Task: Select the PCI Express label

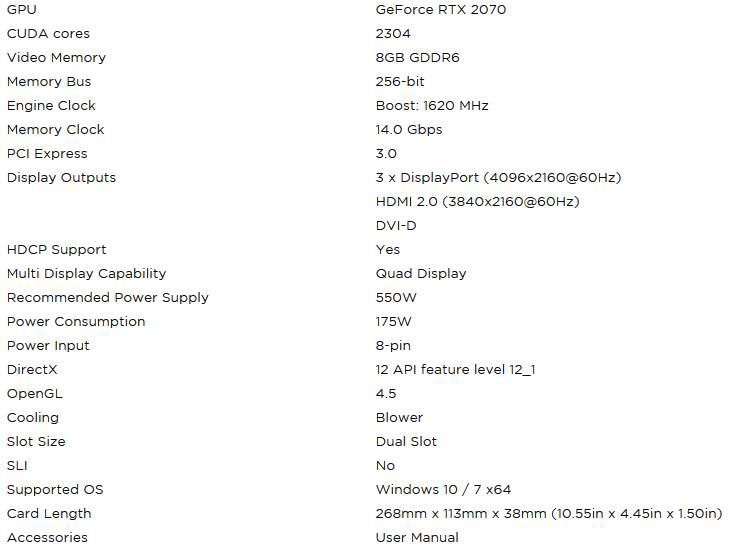Action: (47, 154)
